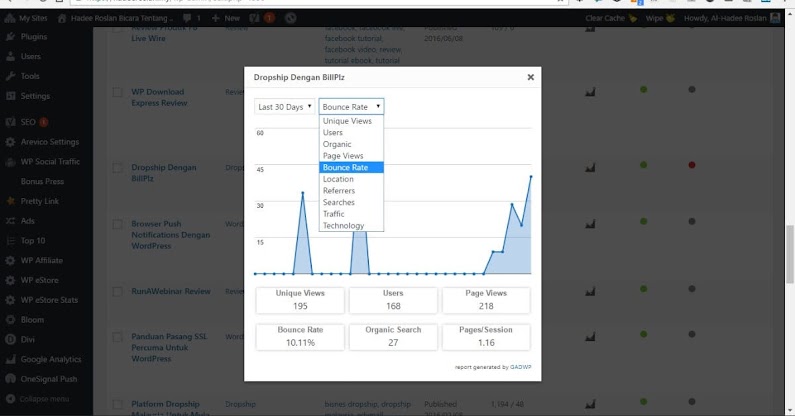Viewport: 795px width, 416px height.
Task: Choose Page Views from the metric list
Action: [351, 156]
